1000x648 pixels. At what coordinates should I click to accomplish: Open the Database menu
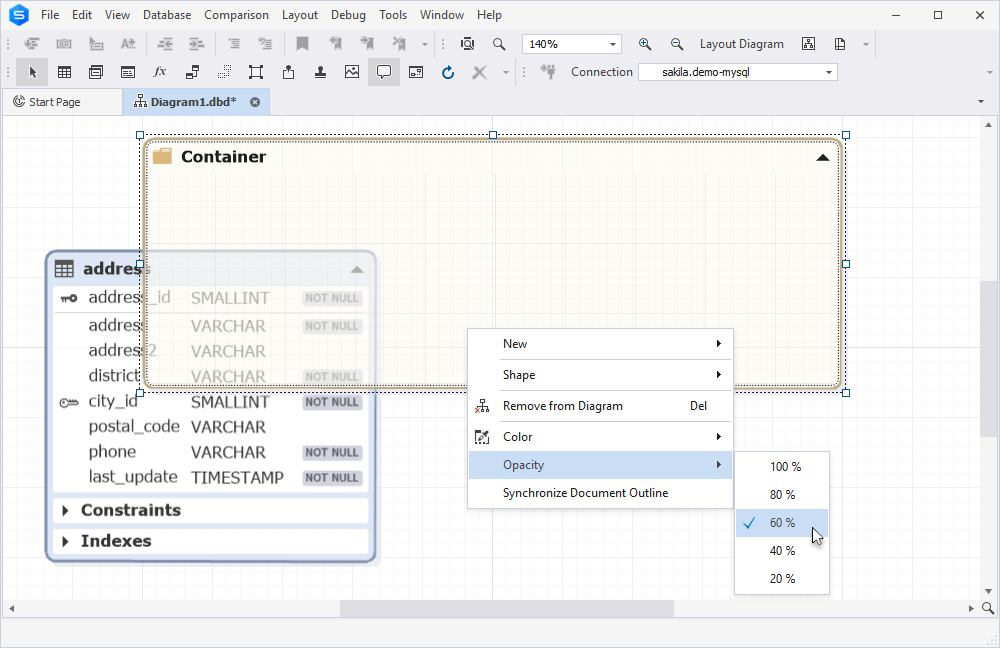pos(166,15)
